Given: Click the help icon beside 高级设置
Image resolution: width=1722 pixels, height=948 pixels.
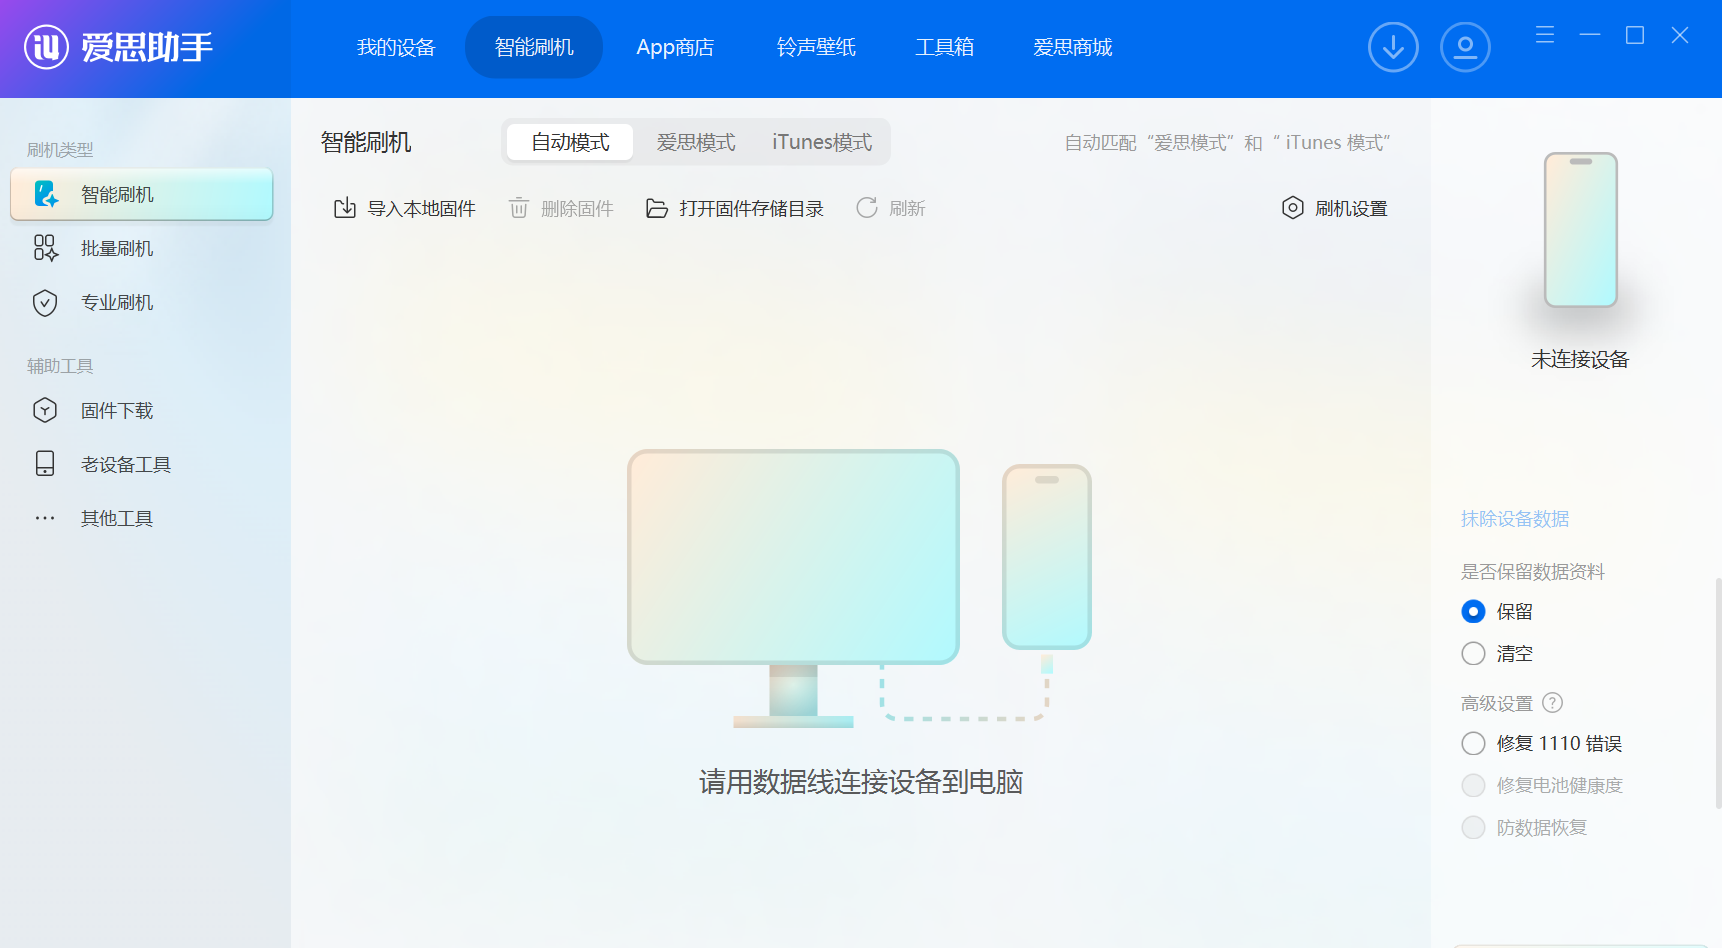Looking at the screenshot, I should point(1553,703).
